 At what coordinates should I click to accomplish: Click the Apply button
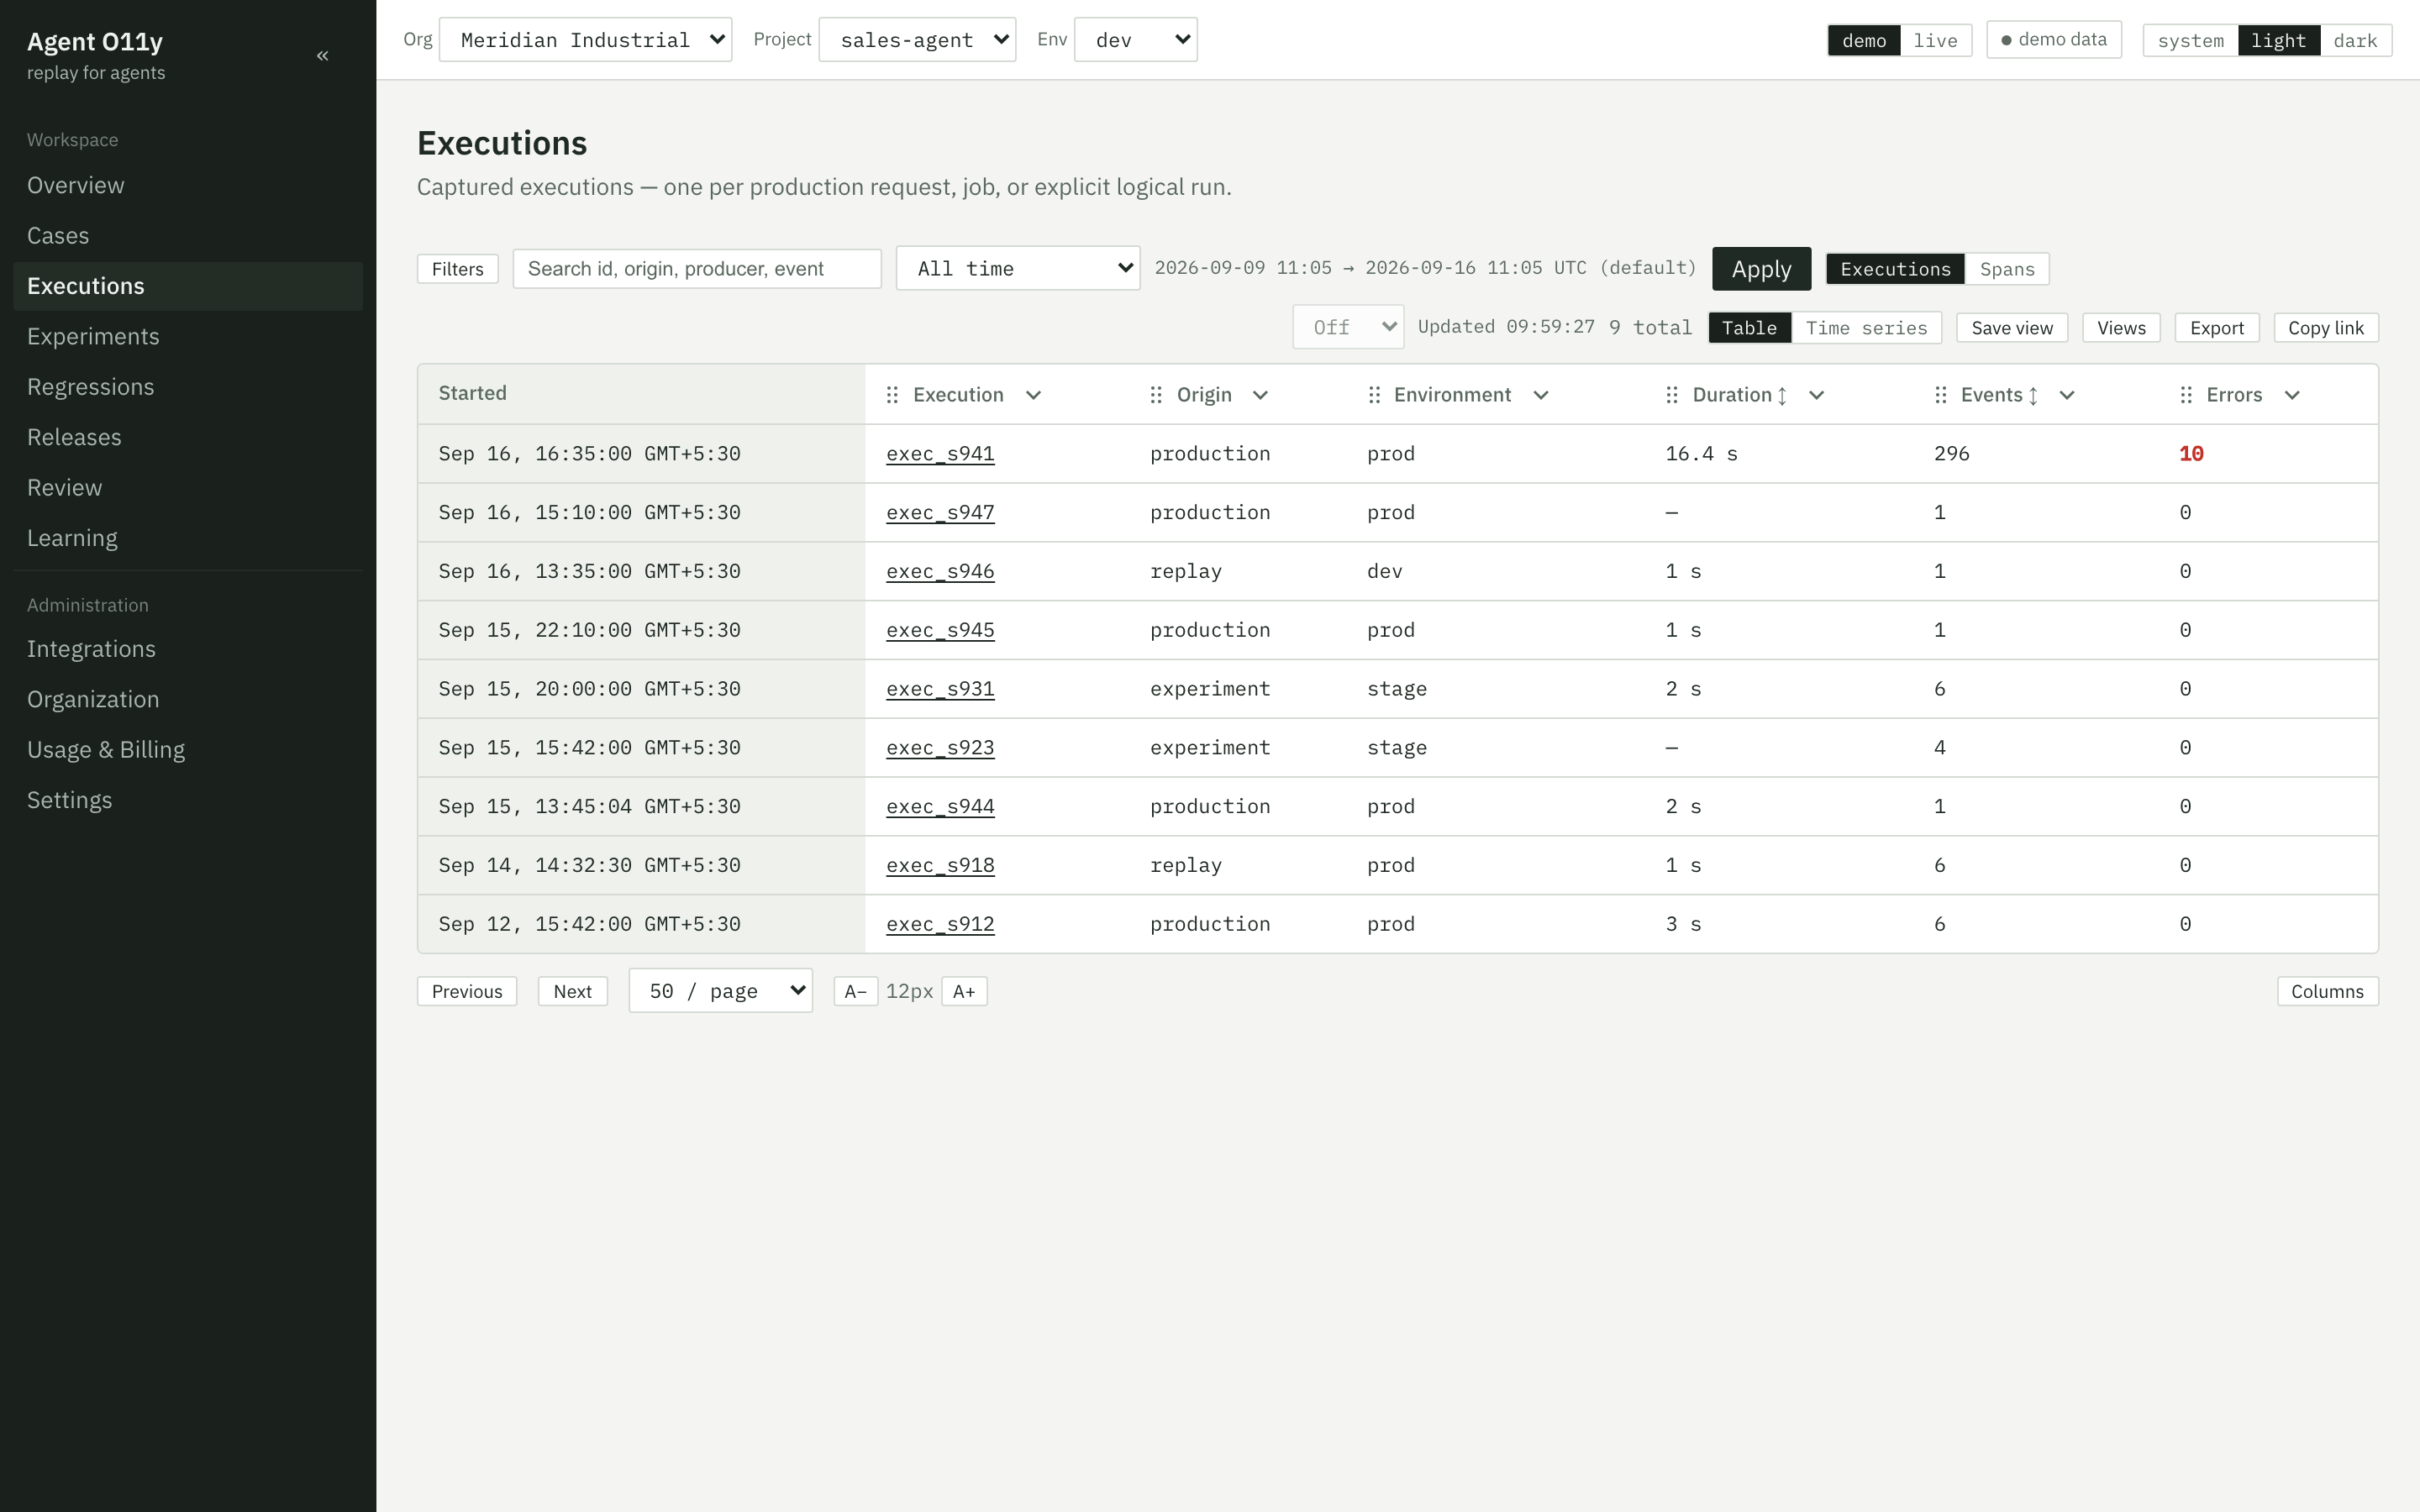click(1761, 269)
